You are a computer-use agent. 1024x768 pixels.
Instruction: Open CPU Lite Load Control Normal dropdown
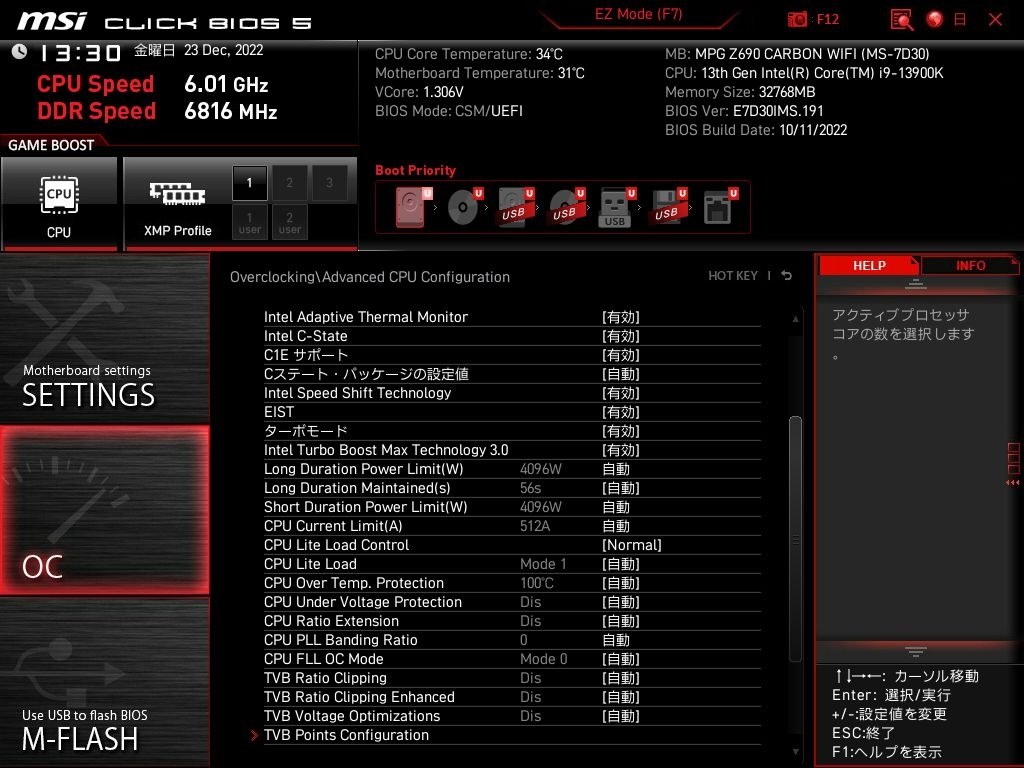coord(632,545)
